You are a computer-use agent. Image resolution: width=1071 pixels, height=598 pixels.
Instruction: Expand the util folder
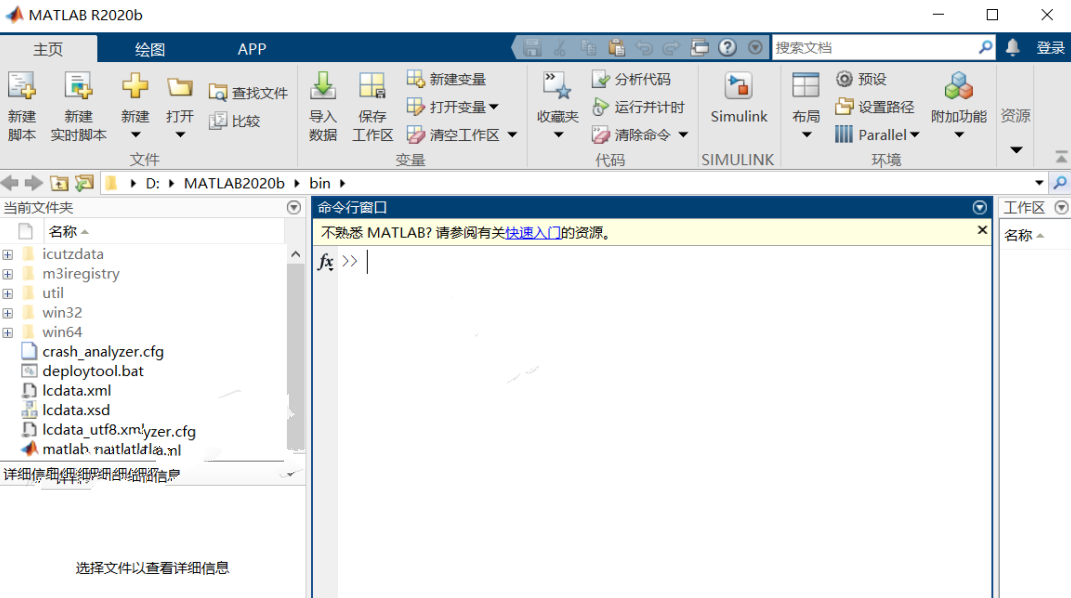[8, 294]
